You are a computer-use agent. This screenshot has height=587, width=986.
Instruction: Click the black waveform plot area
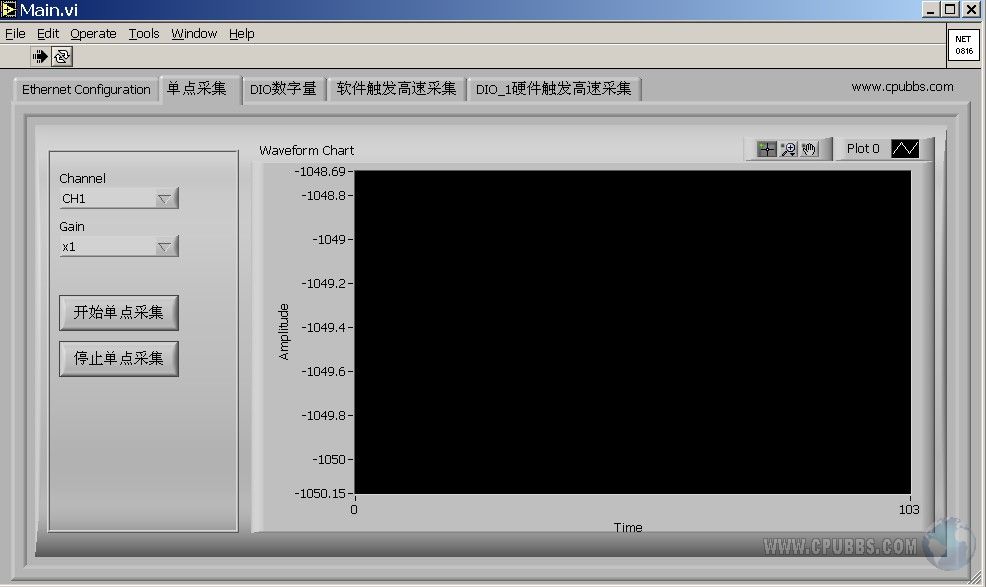click(x=633, y=332)
